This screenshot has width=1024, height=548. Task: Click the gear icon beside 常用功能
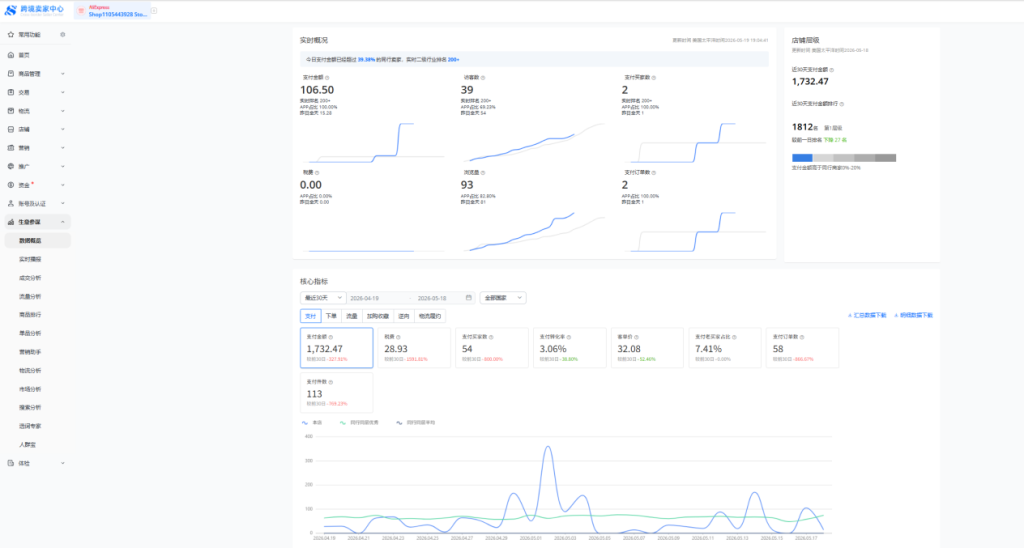(x=63, y=35)
